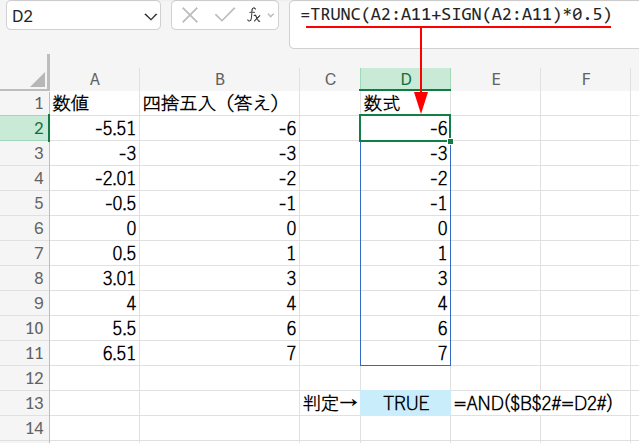Select row 2 header

tap(24, 128)
